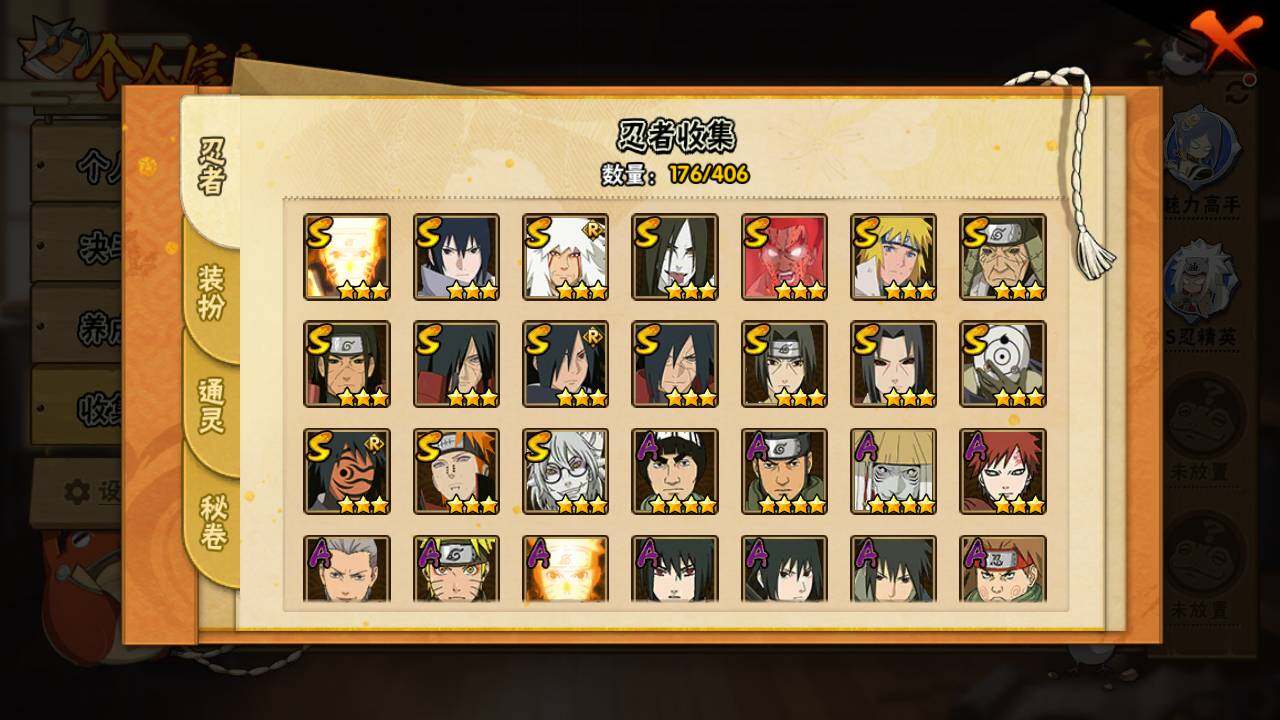
Task: Choose the elderly Third Hokage S-rank portrait
Action: click(1003, 257)
